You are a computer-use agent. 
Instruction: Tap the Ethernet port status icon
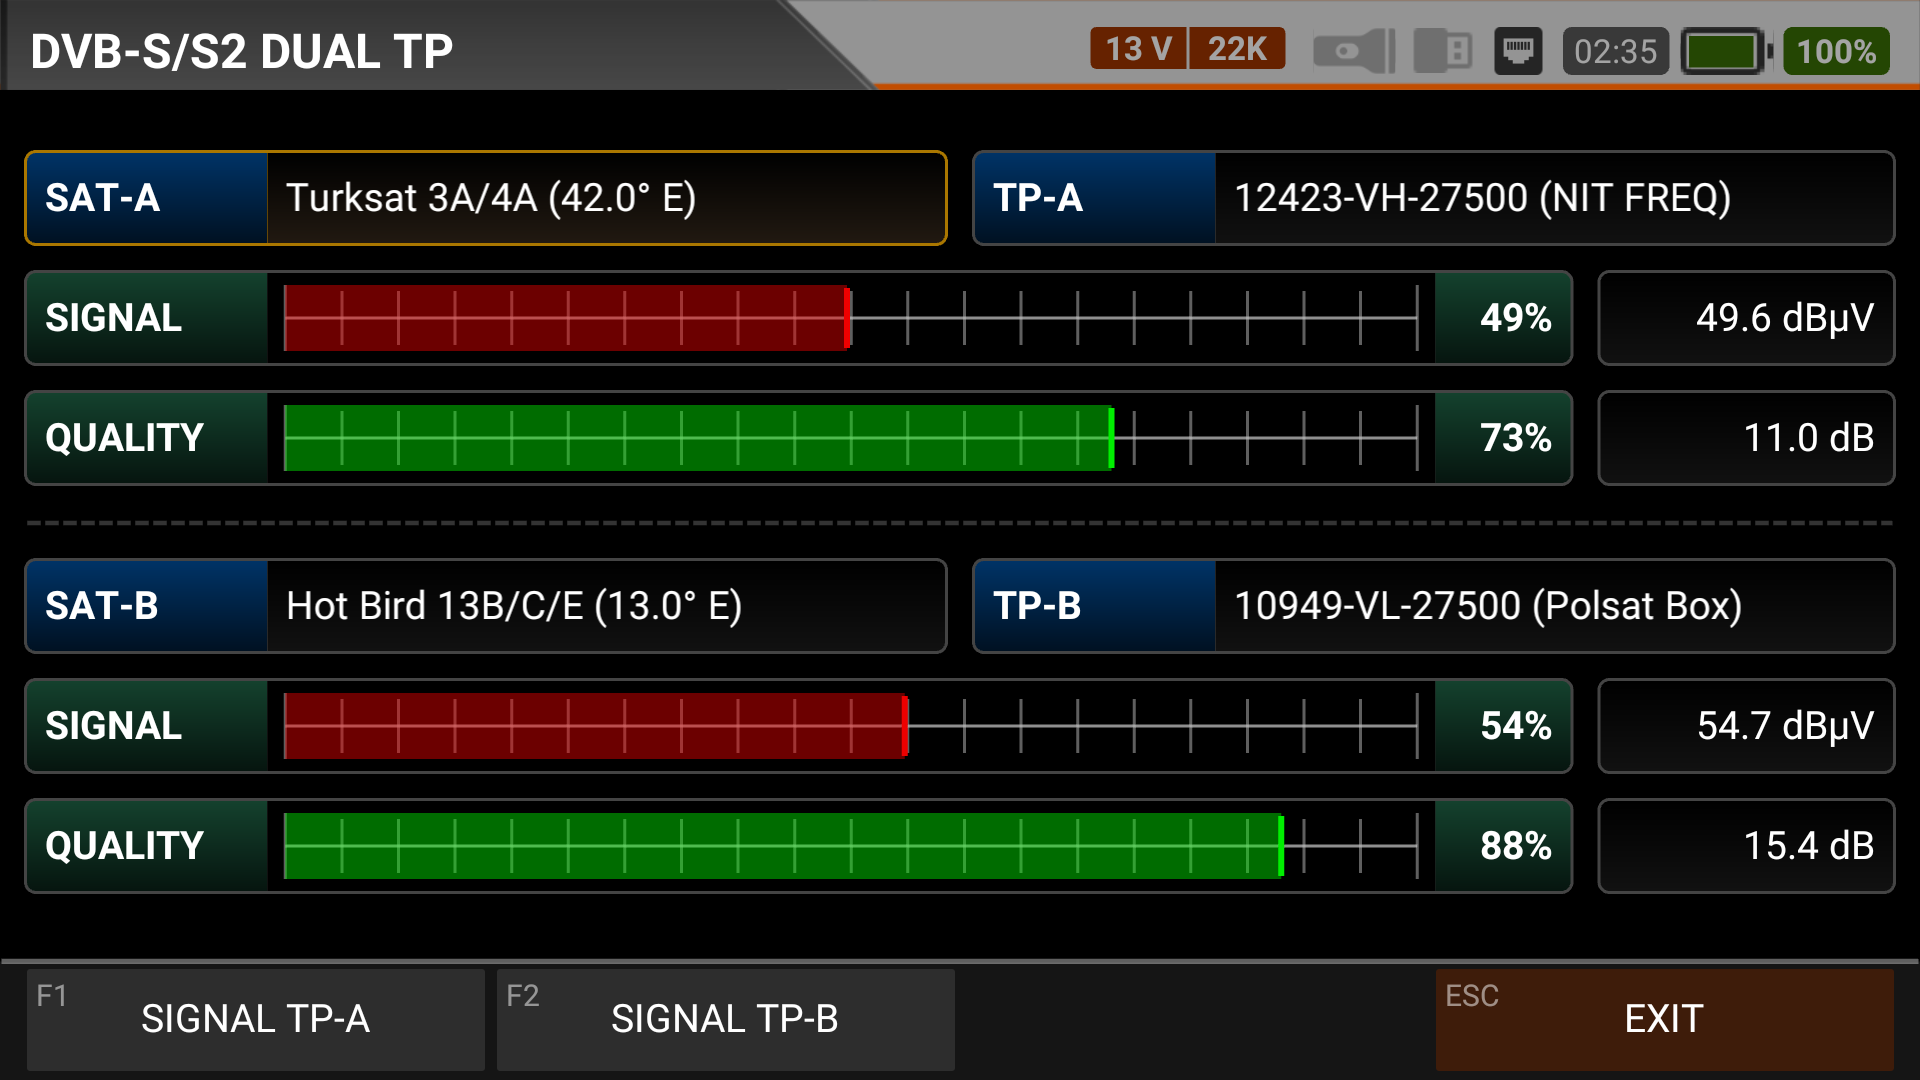(1518, 51)
